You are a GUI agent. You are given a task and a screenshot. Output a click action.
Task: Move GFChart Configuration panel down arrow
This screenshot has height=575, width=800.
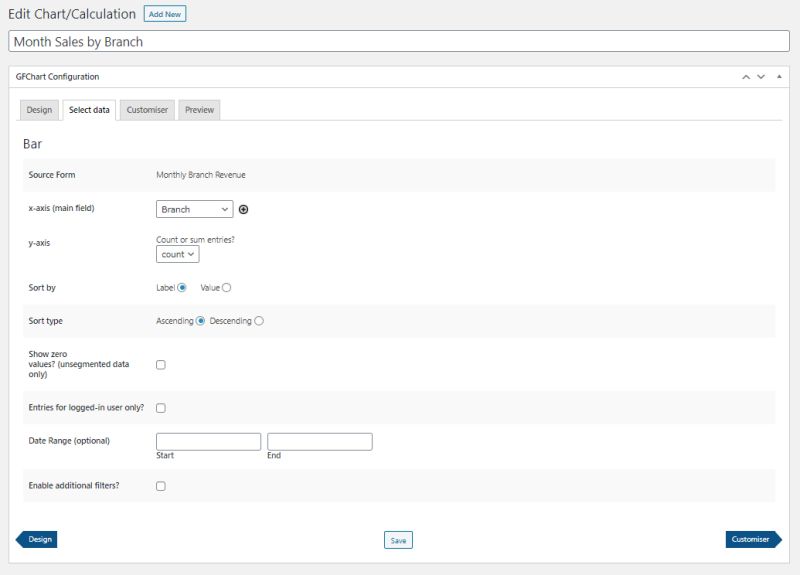coord(761,77)
